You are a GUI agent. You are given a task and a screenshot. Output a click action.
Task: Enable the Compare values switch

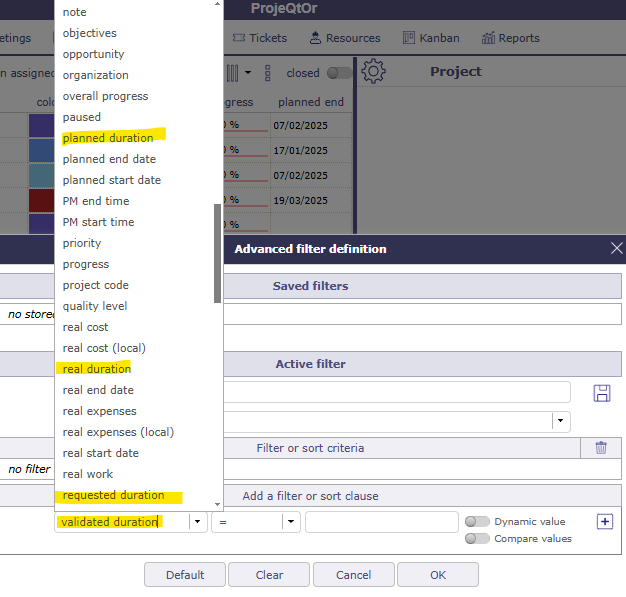477,539
